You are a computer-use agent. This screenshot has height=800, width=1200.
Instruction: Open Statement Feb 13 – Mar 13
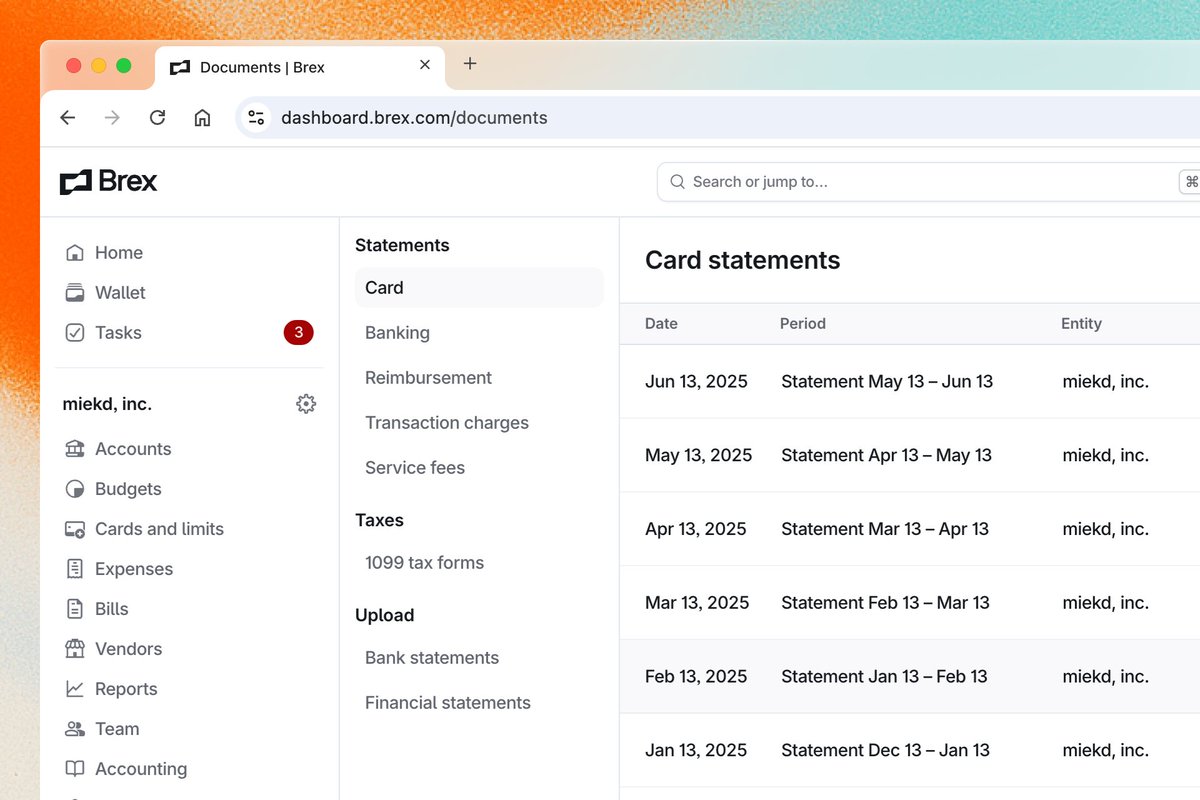coord(885,603)
